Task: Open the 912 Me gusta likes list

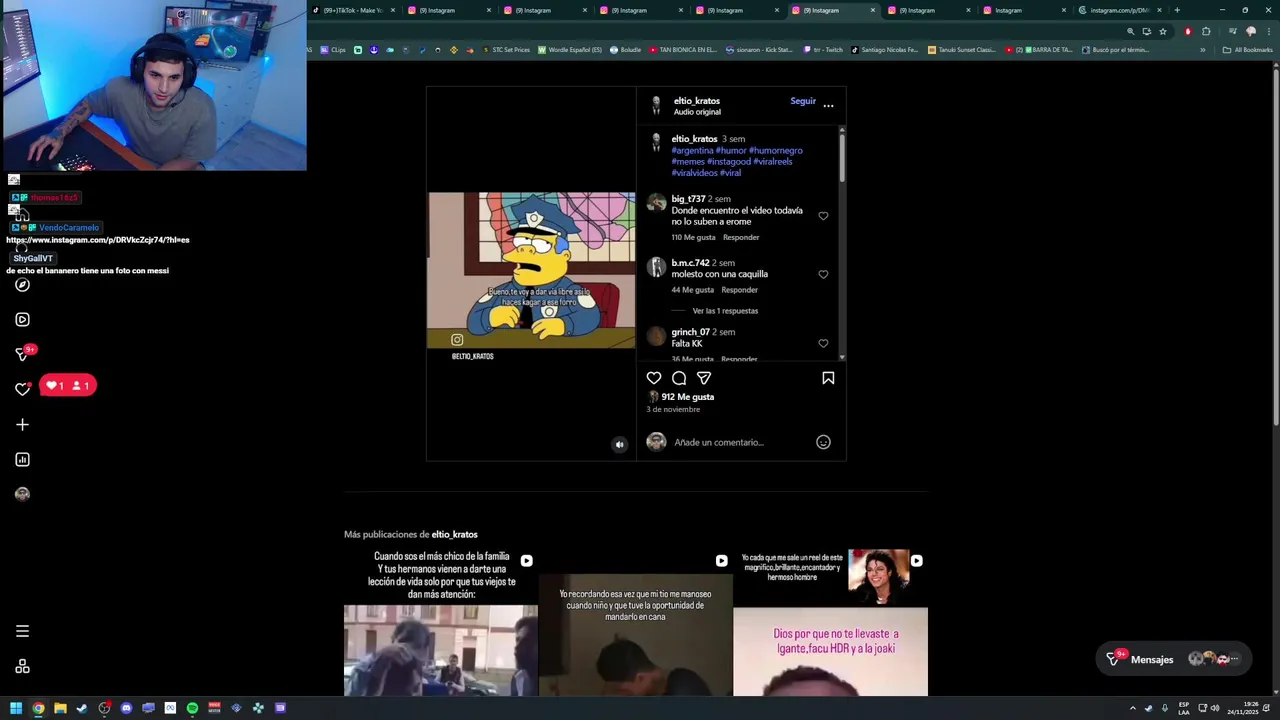Action: [x=687, y=397]
